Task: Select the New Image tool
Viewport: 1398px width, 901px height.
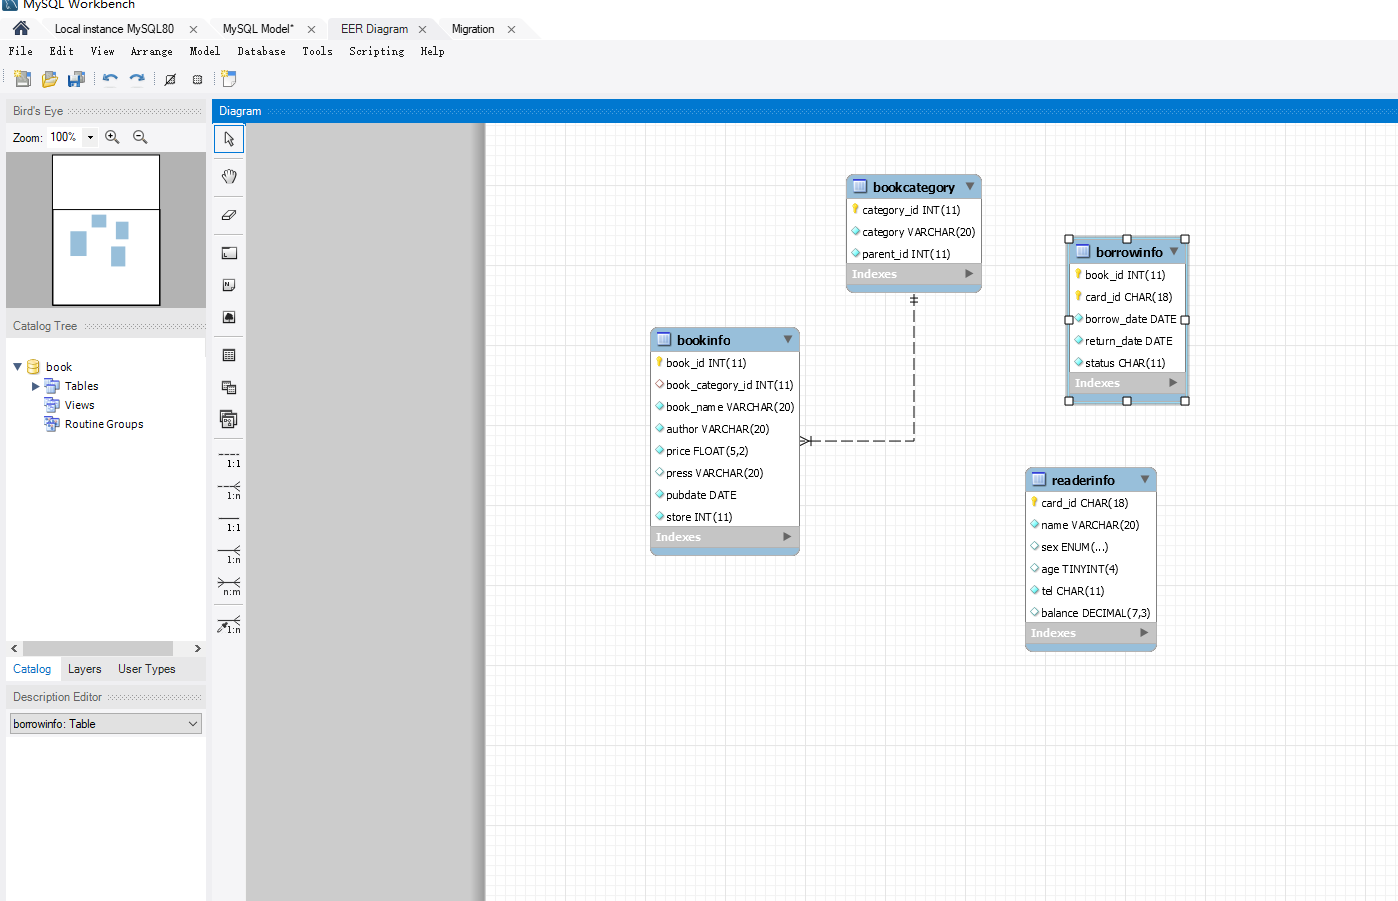Action: (229, 317)
